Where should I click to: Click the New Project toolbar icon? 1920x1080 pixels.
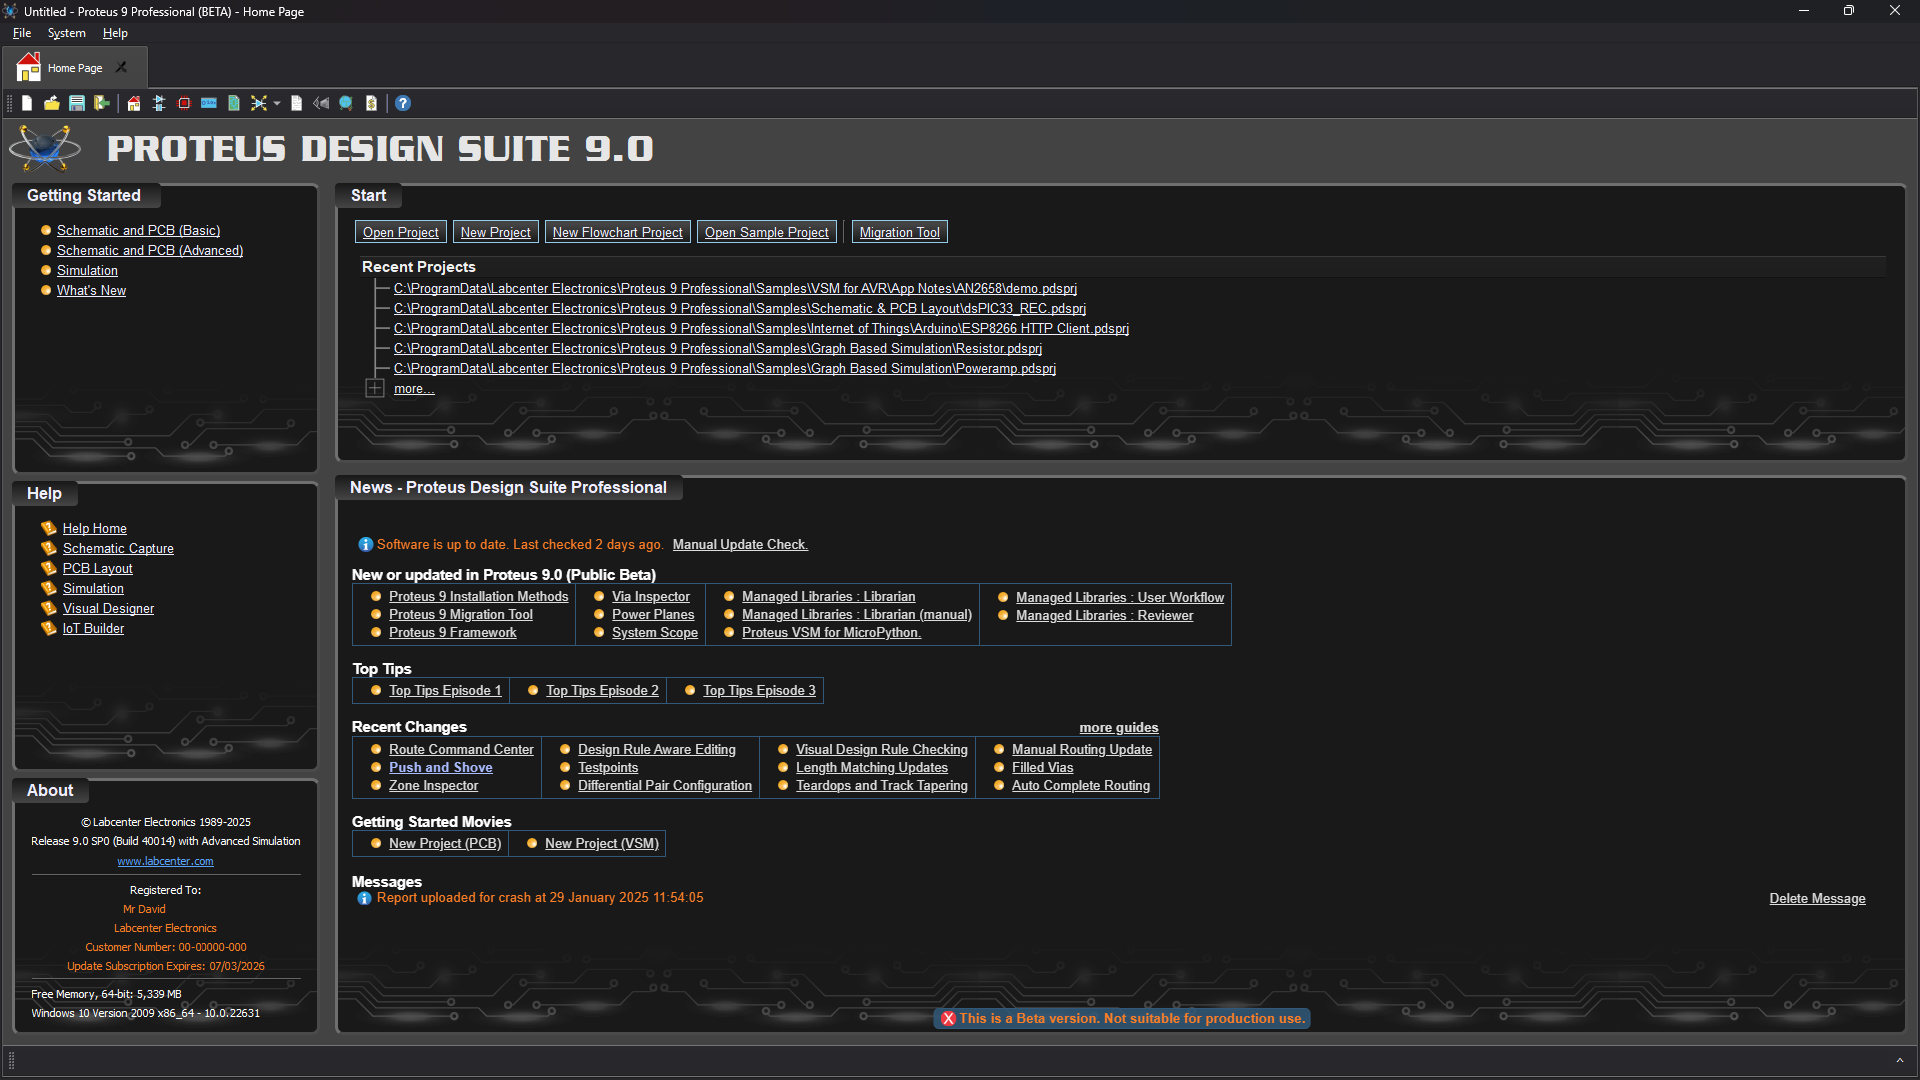27,103
